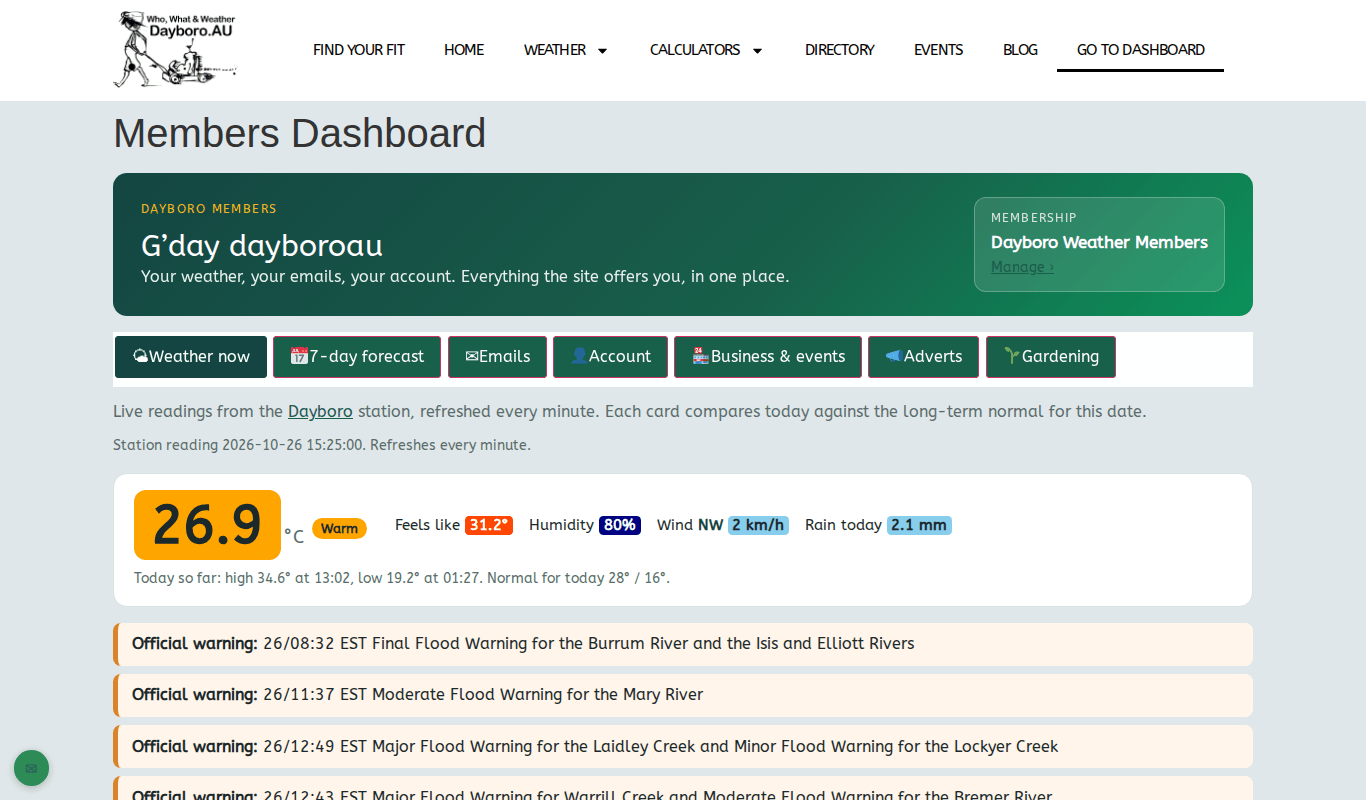The height and width of the screenshot is (800, 1366).
Task: Click the Manage membership link
Action: pos(1022,267)
